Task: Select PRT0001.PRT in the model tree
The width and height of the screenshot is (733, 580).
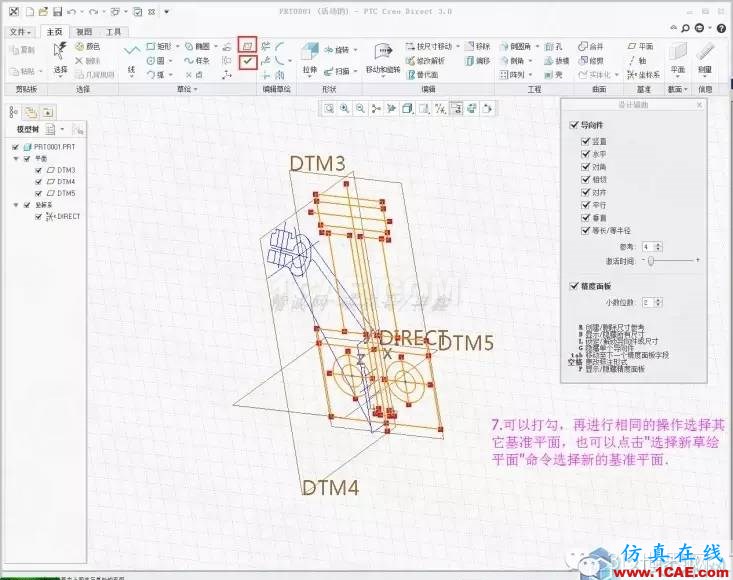Action: click(x=50, y=147)
